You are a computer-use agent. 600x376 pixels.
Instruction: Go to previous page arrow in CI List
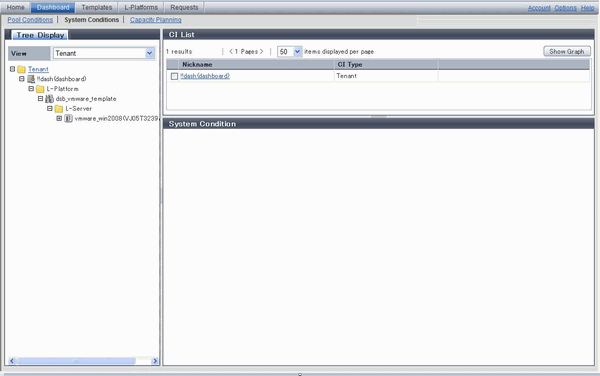pyautogui.click(x=231, y=52)
